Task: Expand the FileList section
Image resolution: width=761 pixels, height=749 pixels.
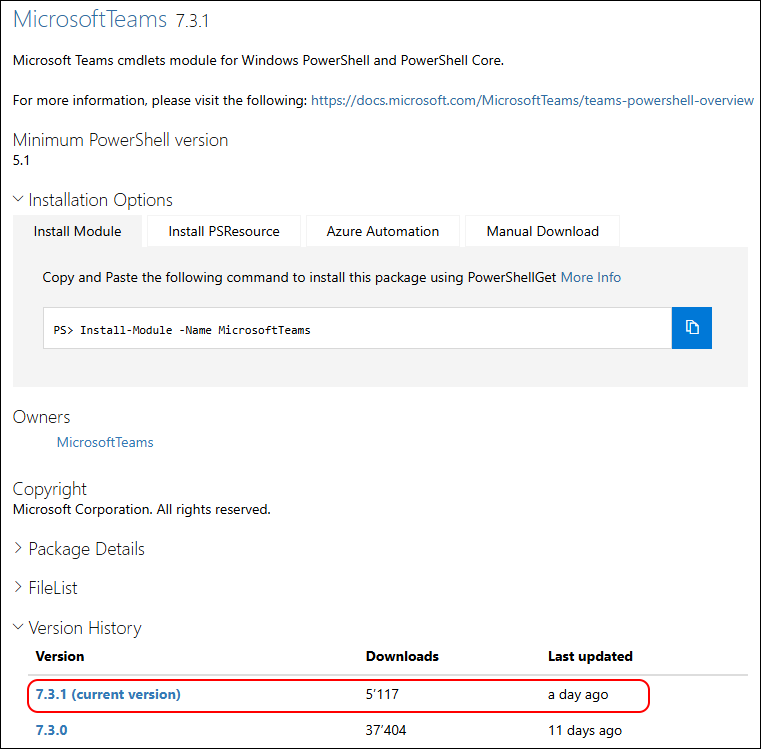Action: [x=45, y=588]
